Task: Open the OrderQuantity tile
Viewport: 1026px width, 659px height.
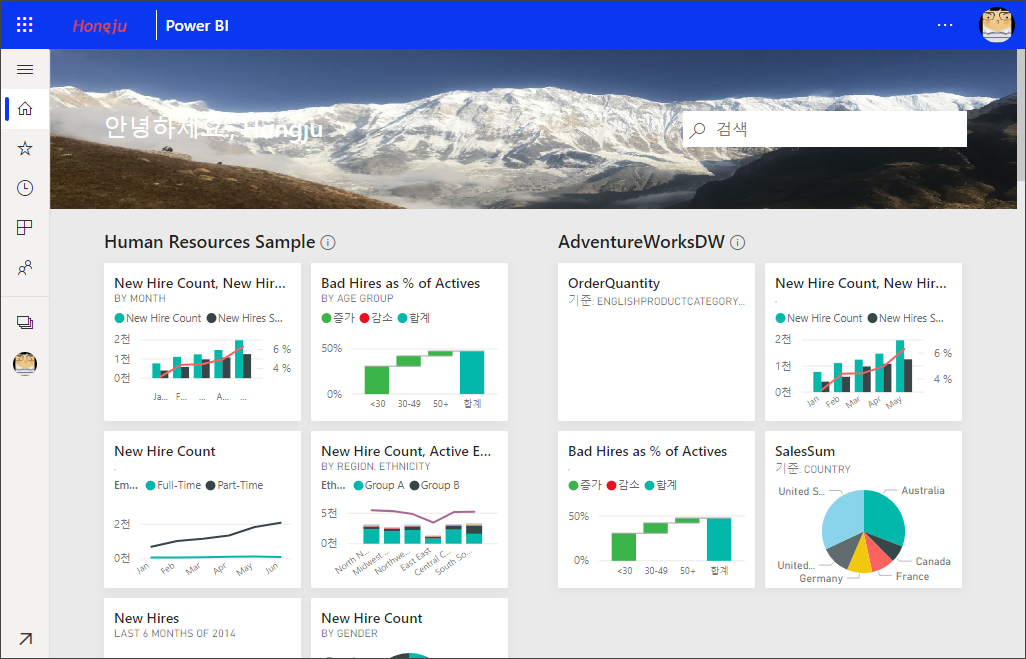Action: 656,342
